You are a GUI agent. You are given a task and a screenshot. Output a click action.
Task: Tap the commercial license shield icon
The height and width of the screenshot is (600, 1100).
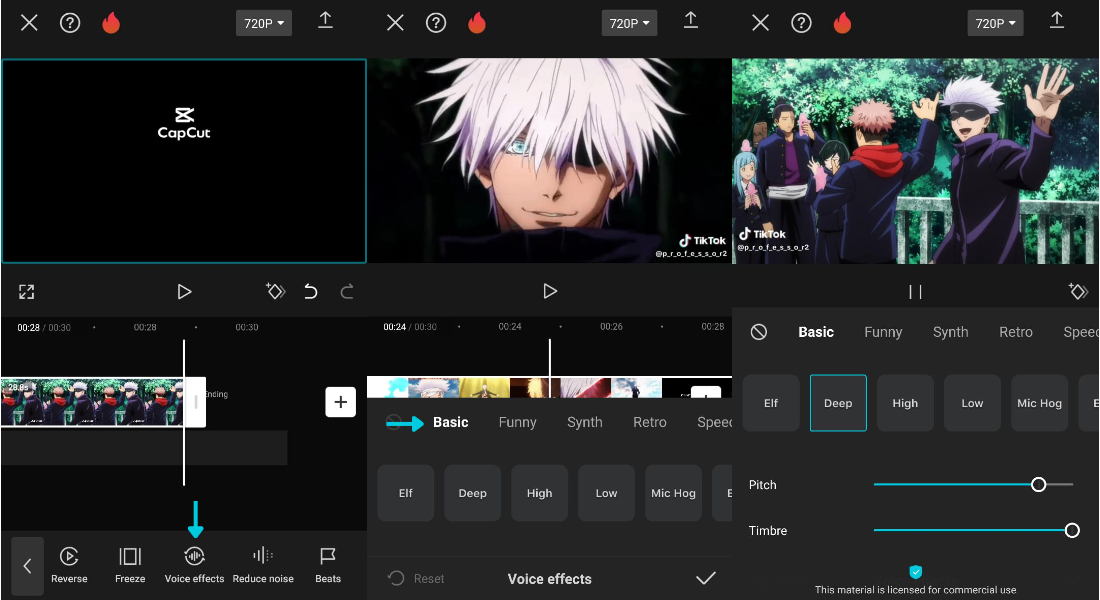tap(915, 572)
